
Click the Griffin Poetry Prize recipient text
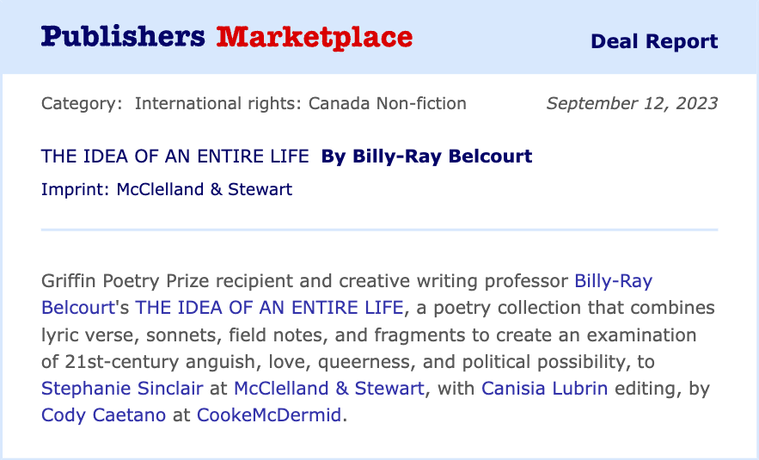167,281
